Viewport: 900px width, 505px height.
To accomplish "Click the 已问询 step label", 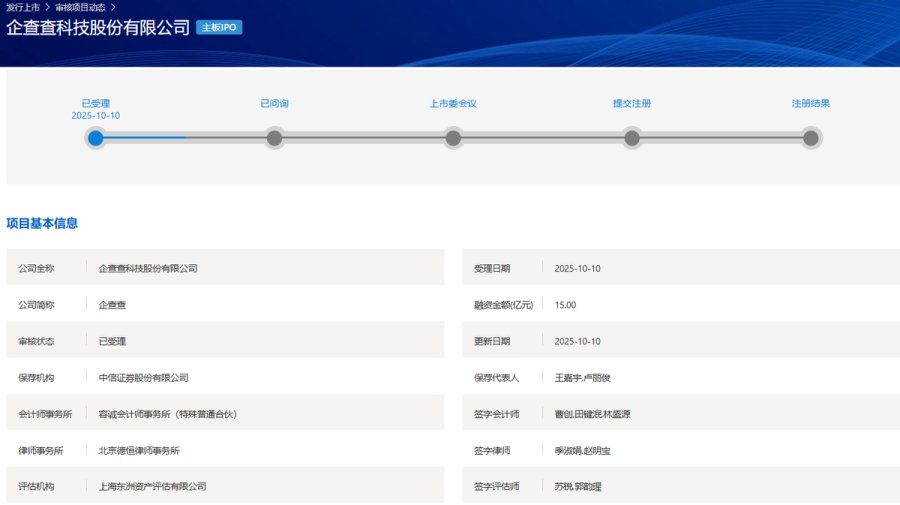I will (274, 103).
